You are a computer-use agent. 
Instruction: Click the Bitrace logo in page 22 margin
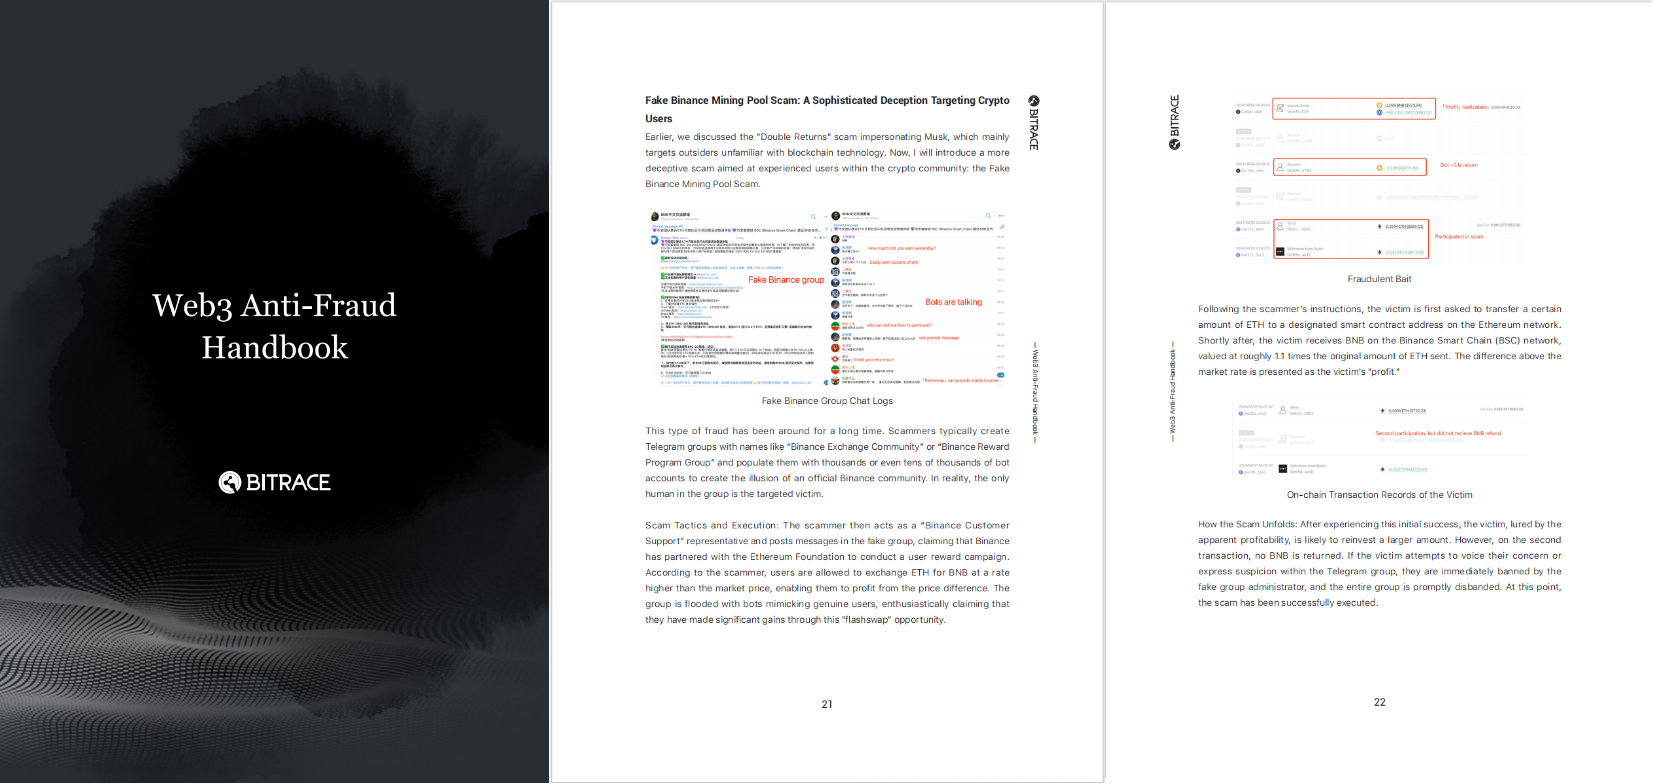click(x=1175, y=123)
